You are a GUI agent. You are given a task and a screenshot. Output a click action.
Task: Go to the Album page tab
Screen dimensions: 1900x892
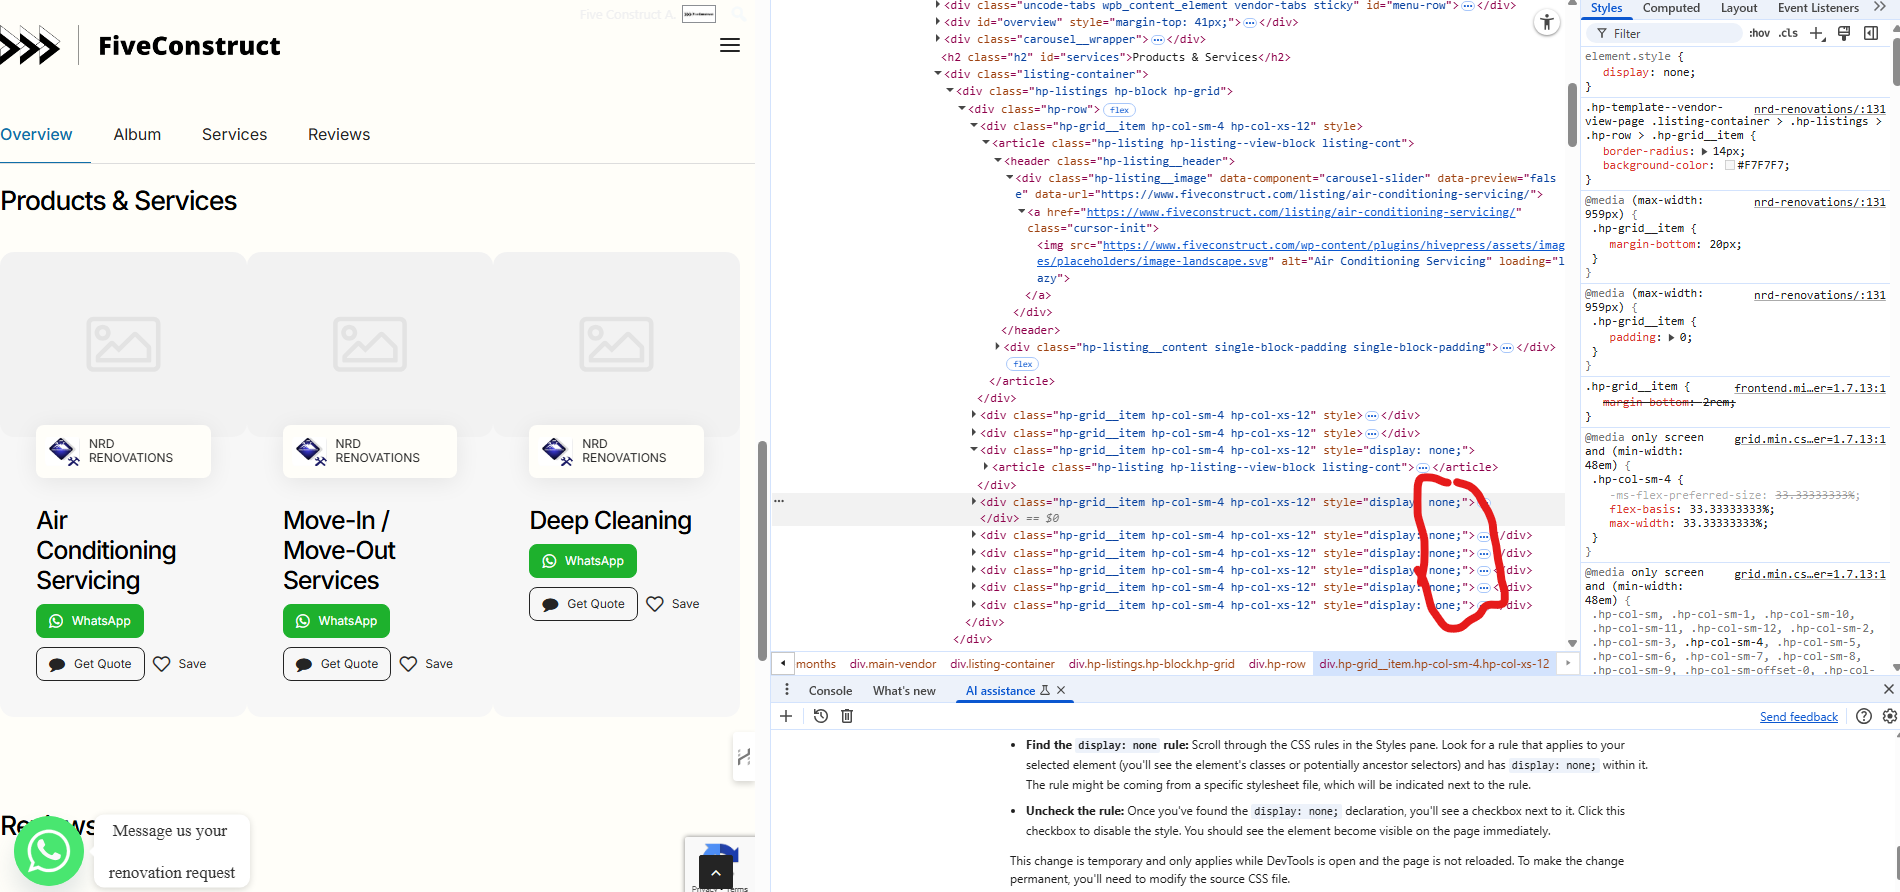[x=137, y=134]
